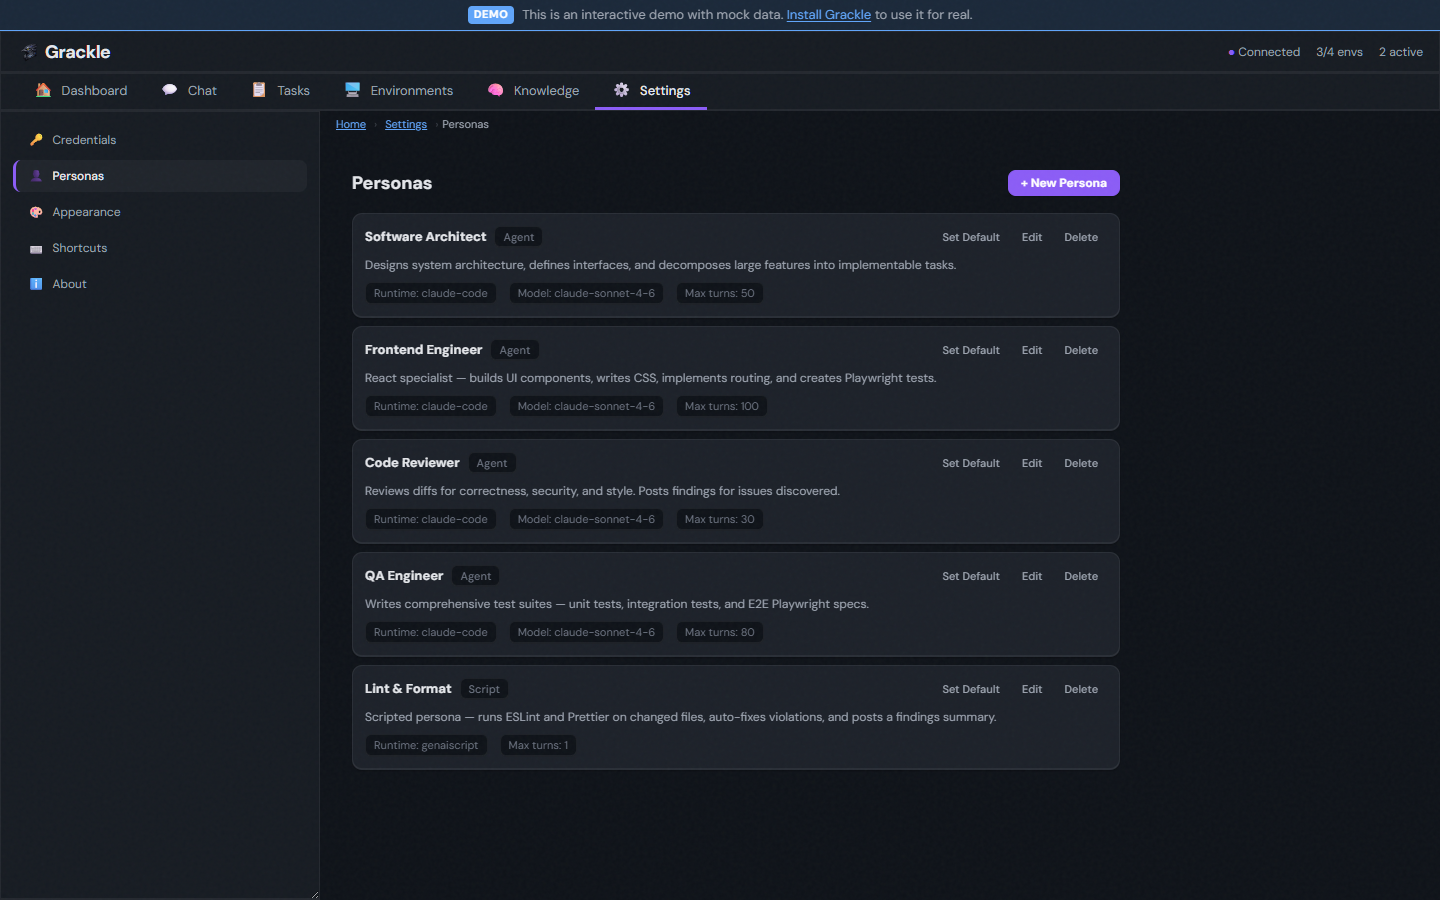Screen dimensions: 1440x900
Task: Create a persona with New Persona button
Action: coord(1063,183)
